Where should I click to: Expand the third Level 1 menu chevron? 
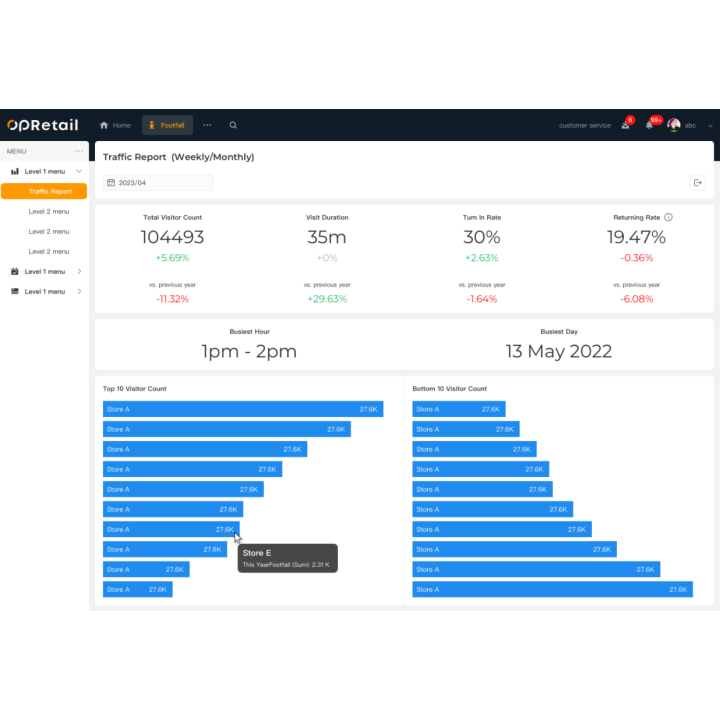(79, 291)
